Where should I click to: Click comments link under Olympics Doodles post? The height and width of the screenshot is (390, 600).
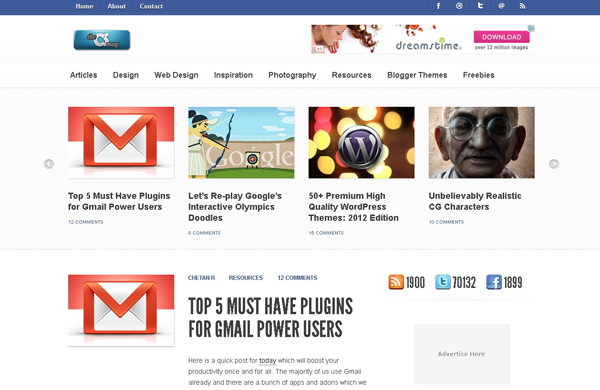click(204, 233)
